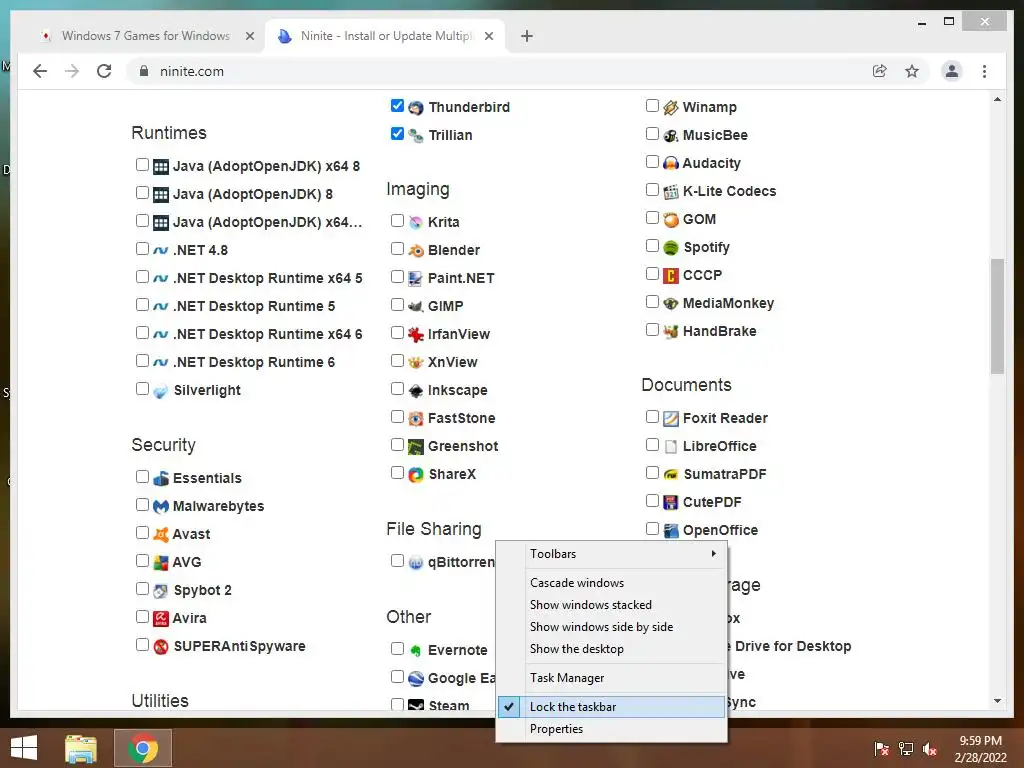Image resolution: width=1024 pixels, height=768 pixels.
Task: Click the Greenshot app icon
Action: click(416, 447)
